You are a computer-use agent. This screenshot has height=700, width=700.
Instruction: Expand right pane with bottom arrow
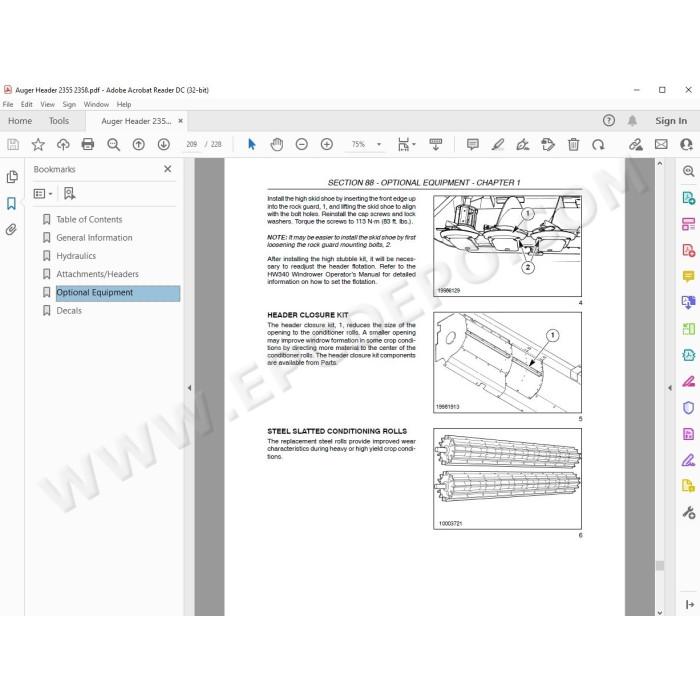(x=689, y=604)
